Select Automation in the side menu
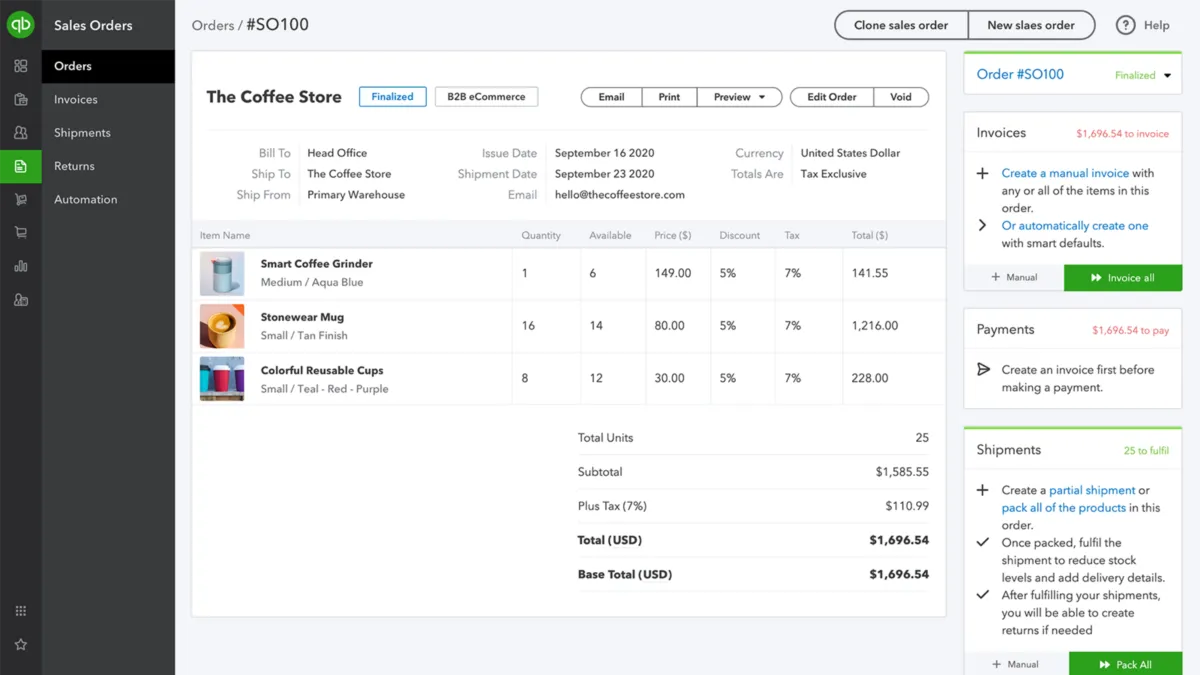This screenshot has height=675, width=1200. [x=85, y=200]
